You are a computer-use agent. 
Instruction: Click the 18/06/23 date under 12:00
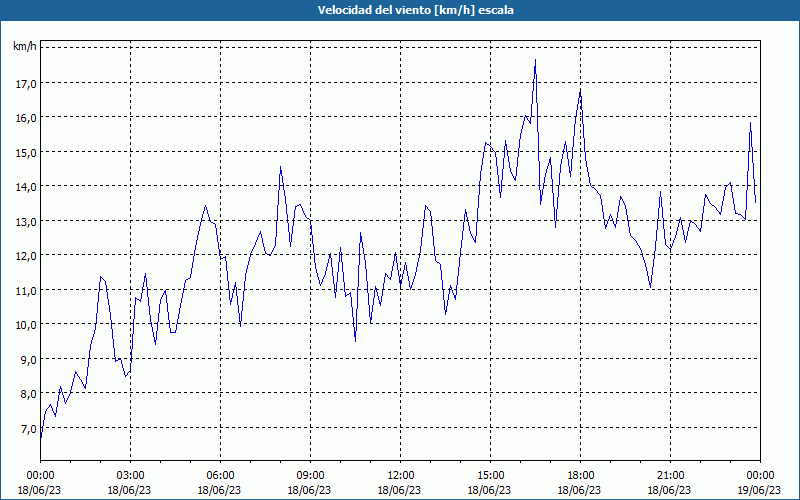tap(399, 490)
